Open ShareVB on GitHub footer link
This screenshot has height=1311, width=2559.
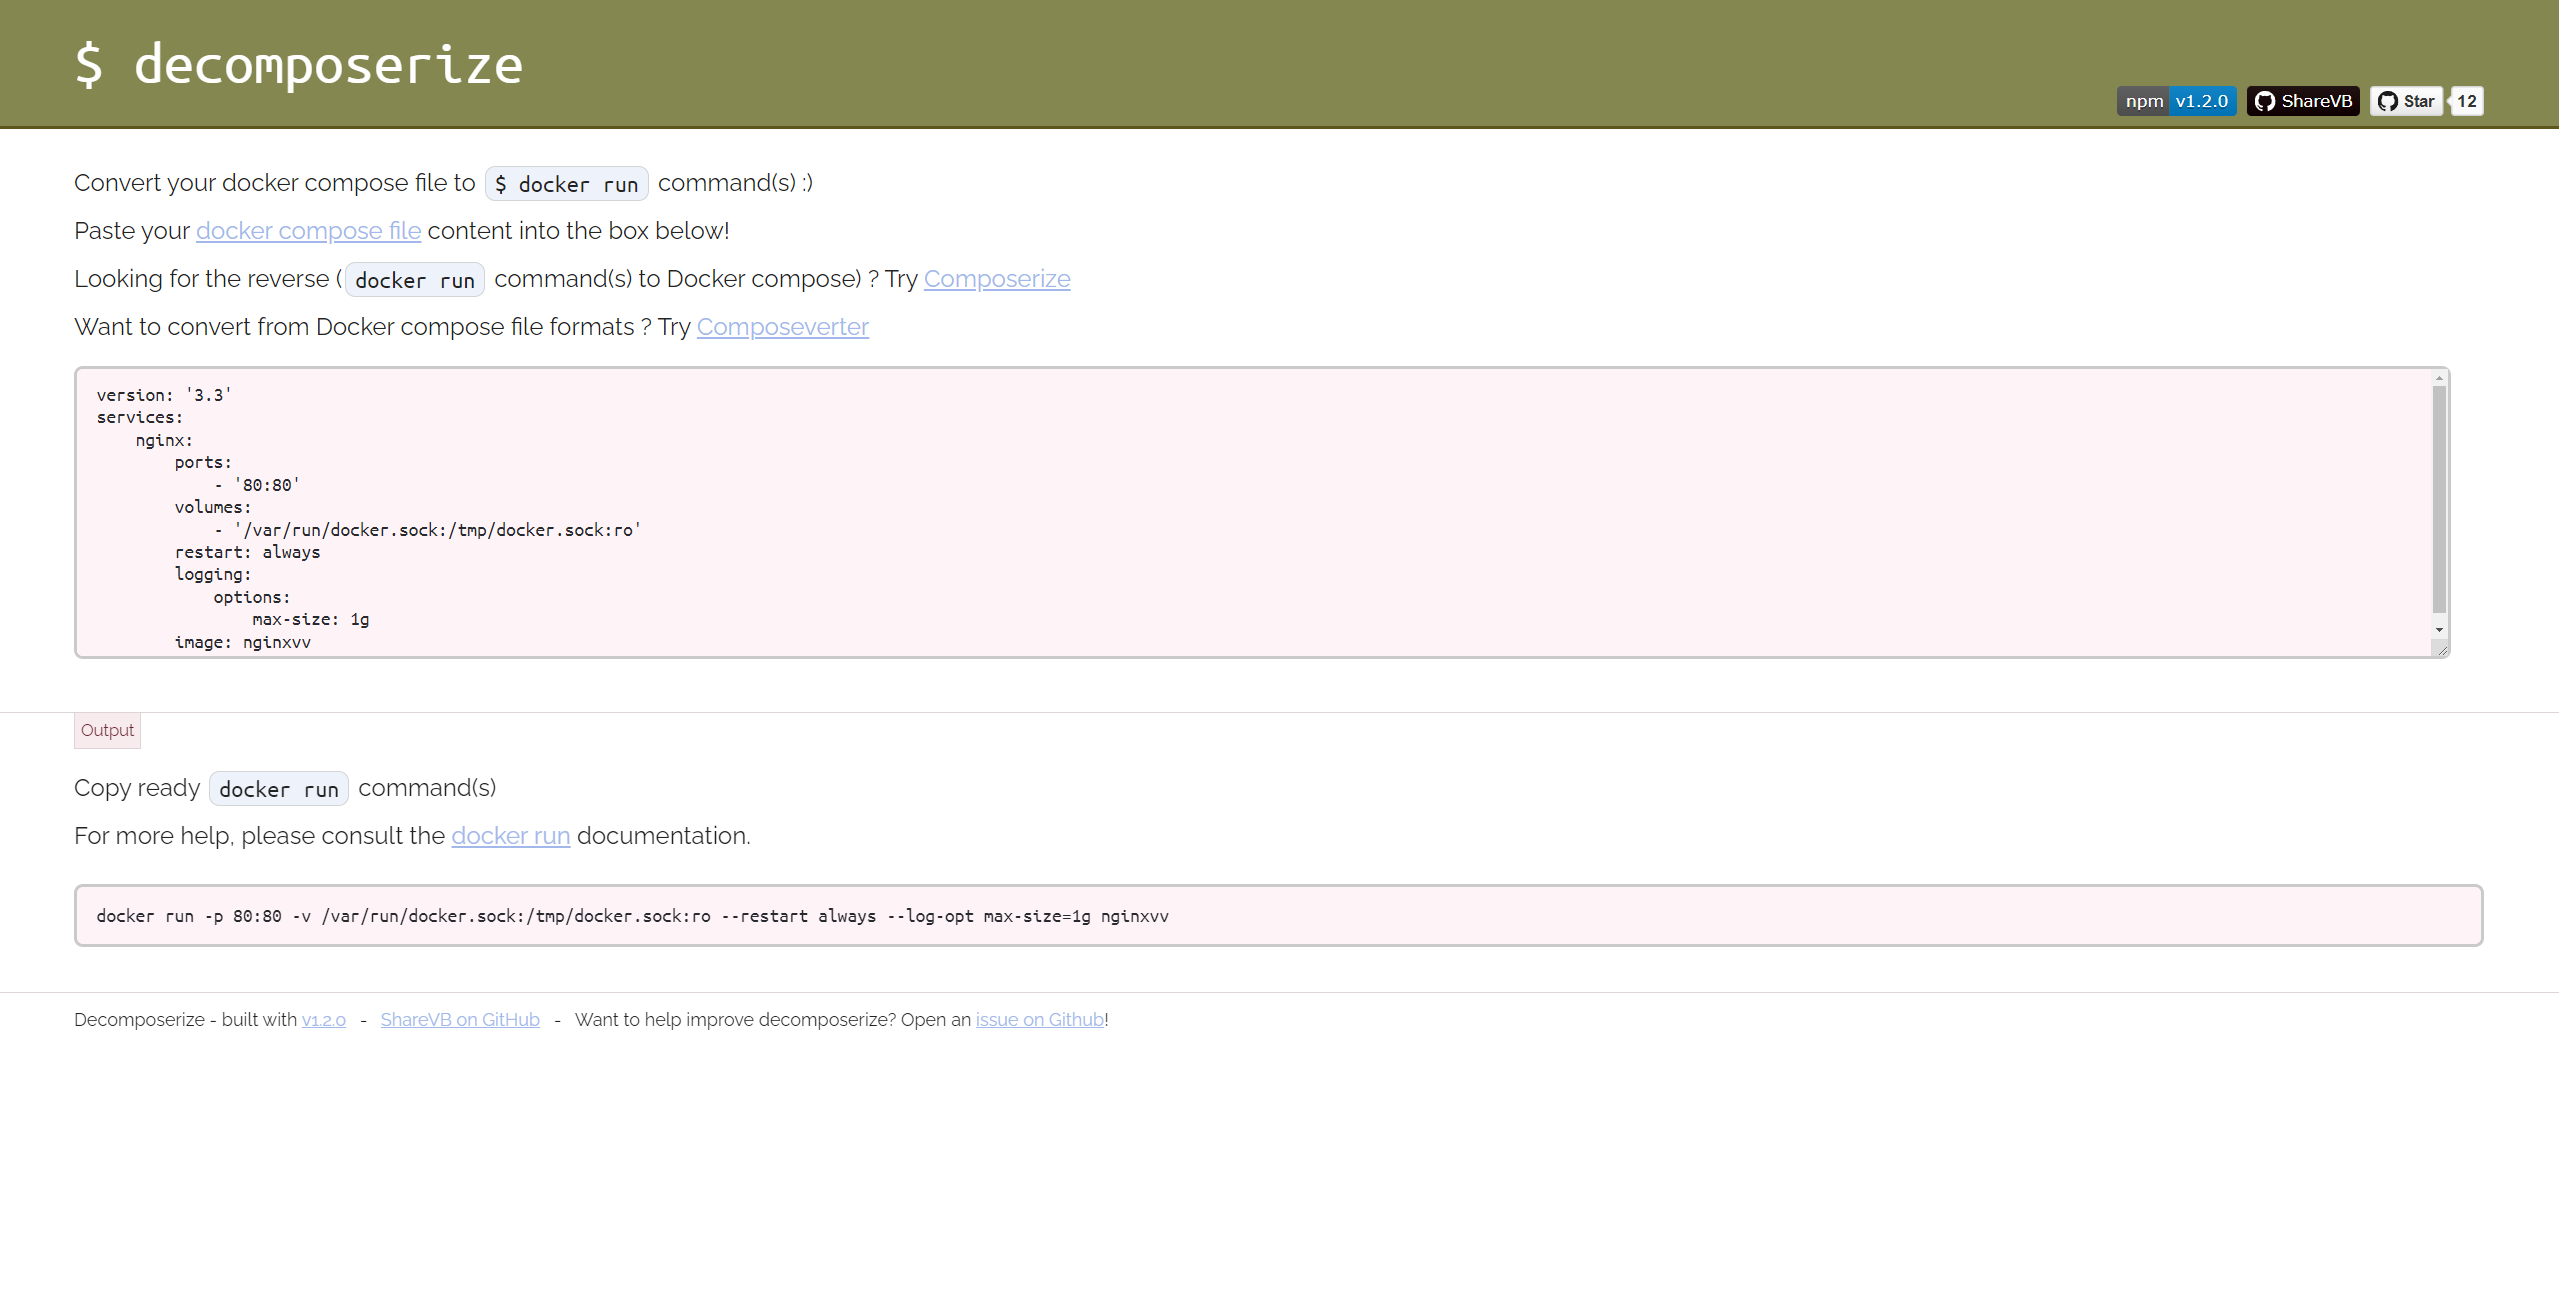(459, 1020)
